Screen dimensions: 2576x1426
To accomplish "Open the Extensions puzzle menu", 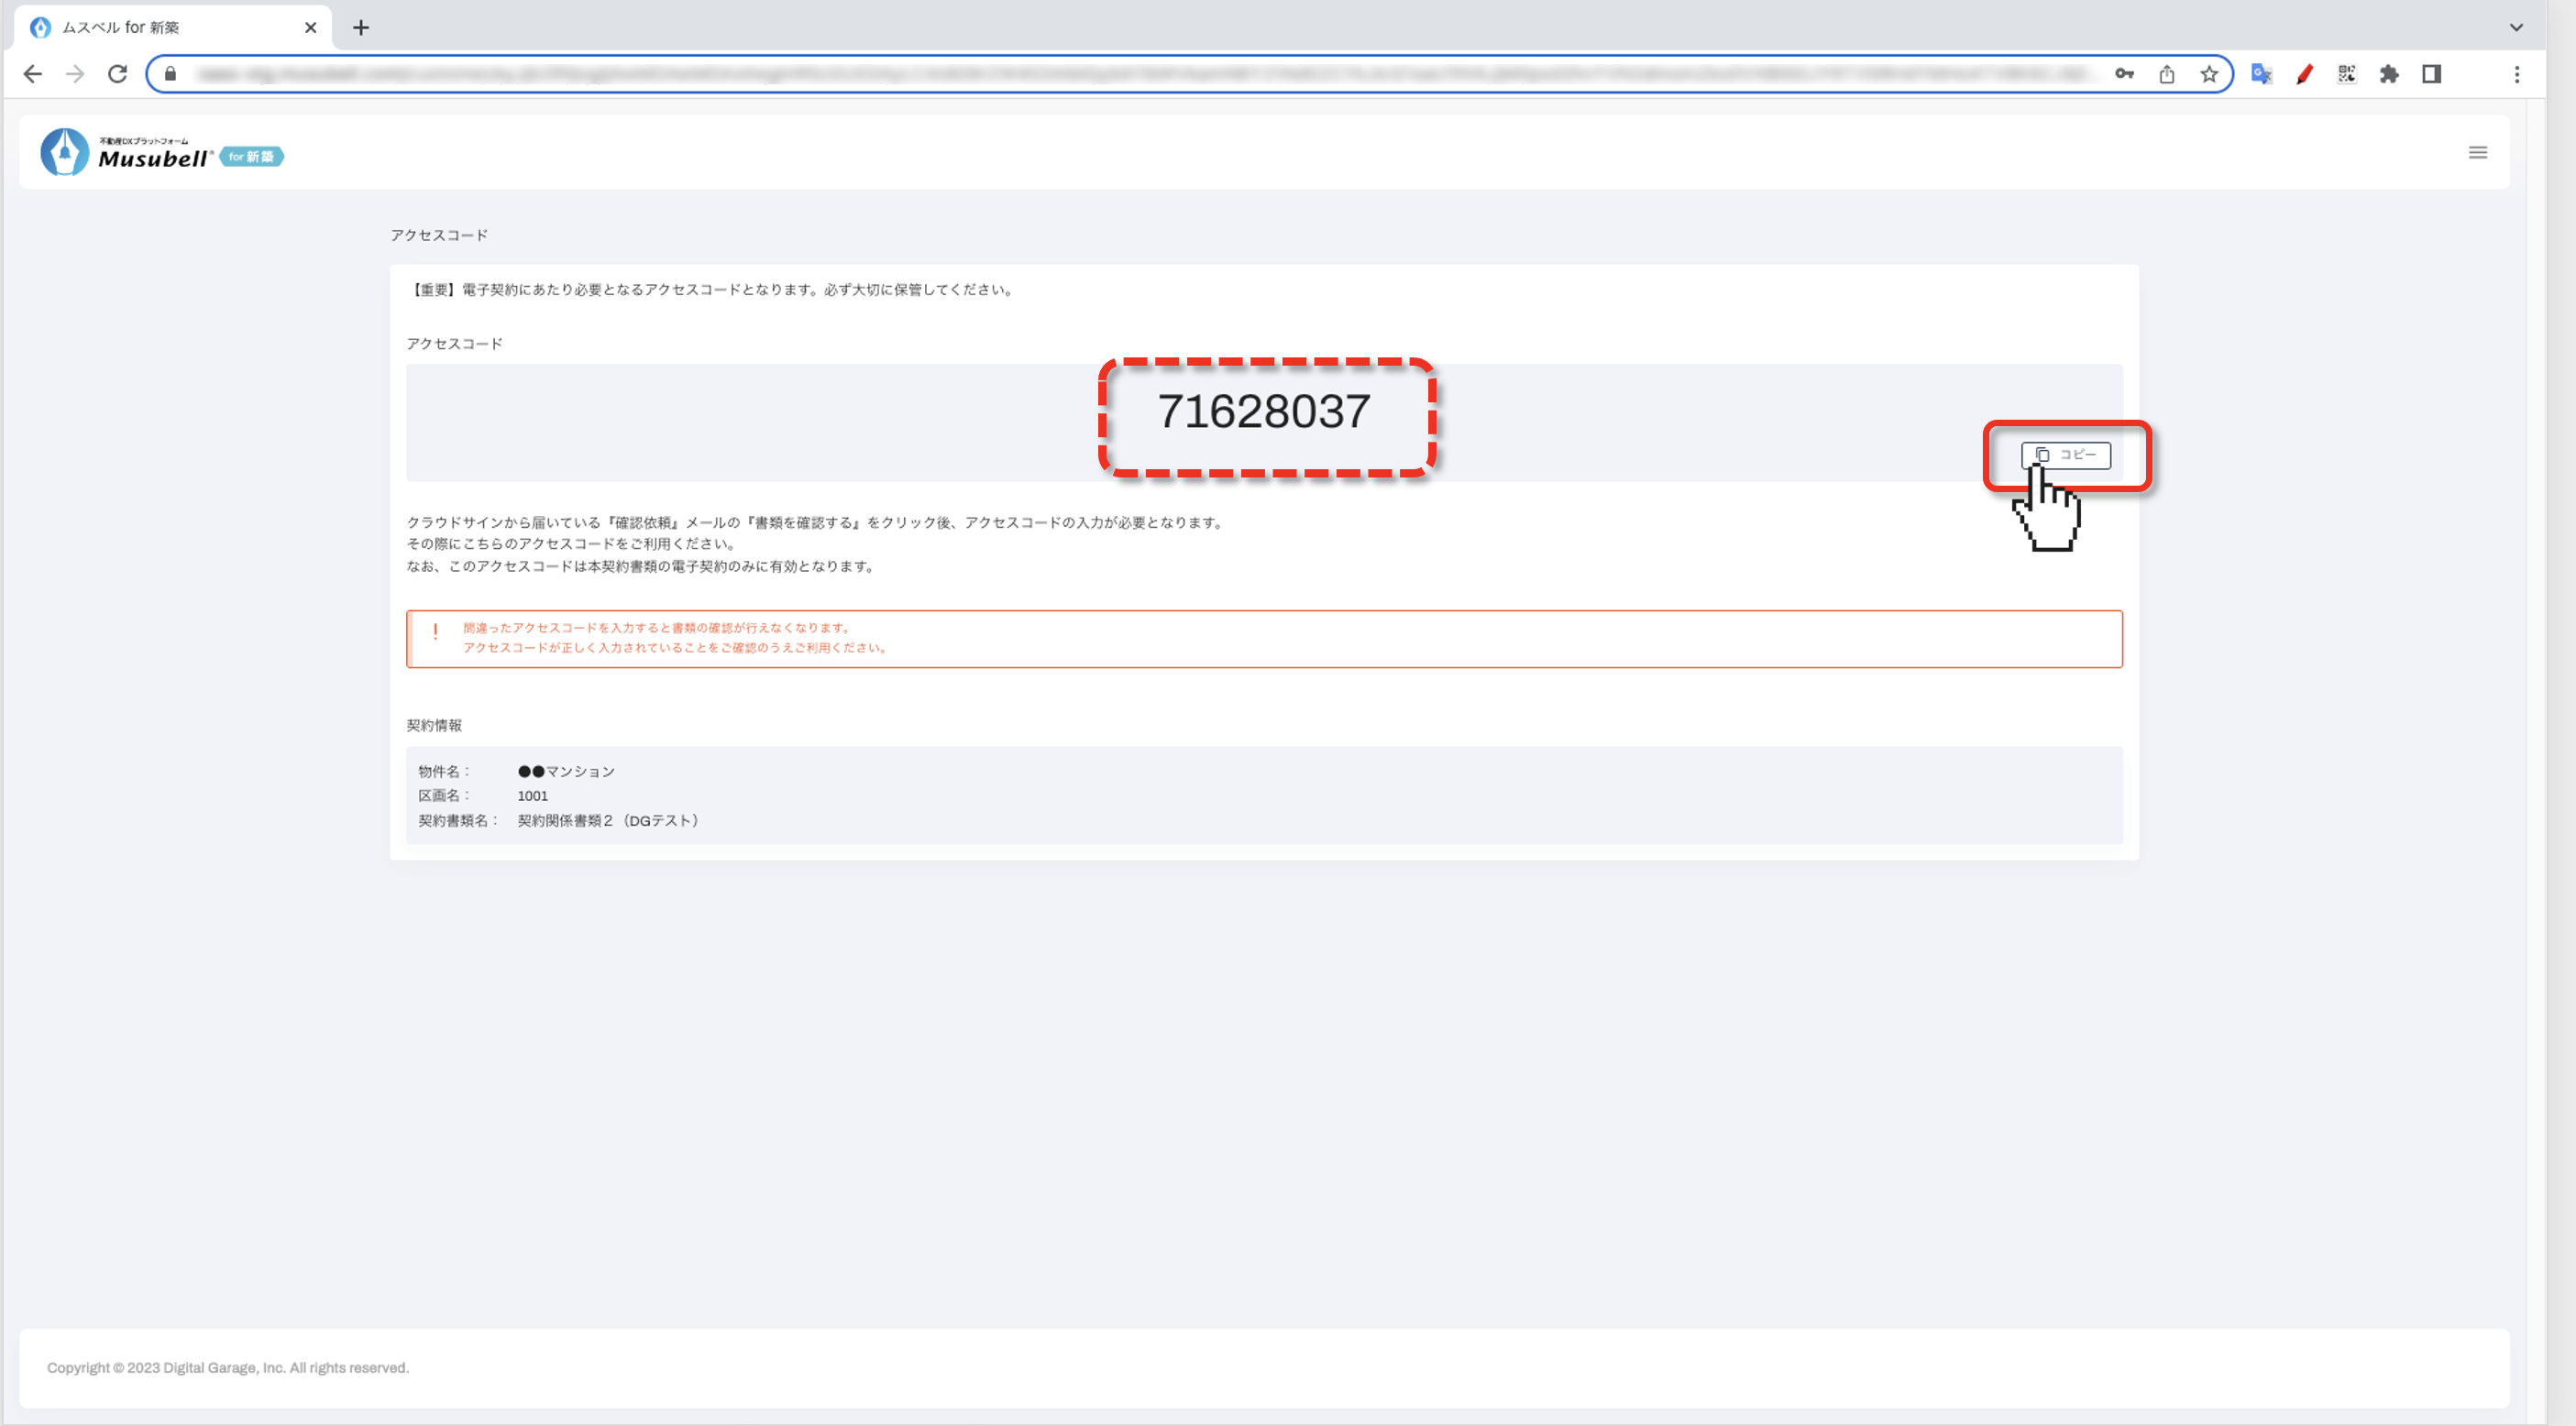I will coord(2389,74).
